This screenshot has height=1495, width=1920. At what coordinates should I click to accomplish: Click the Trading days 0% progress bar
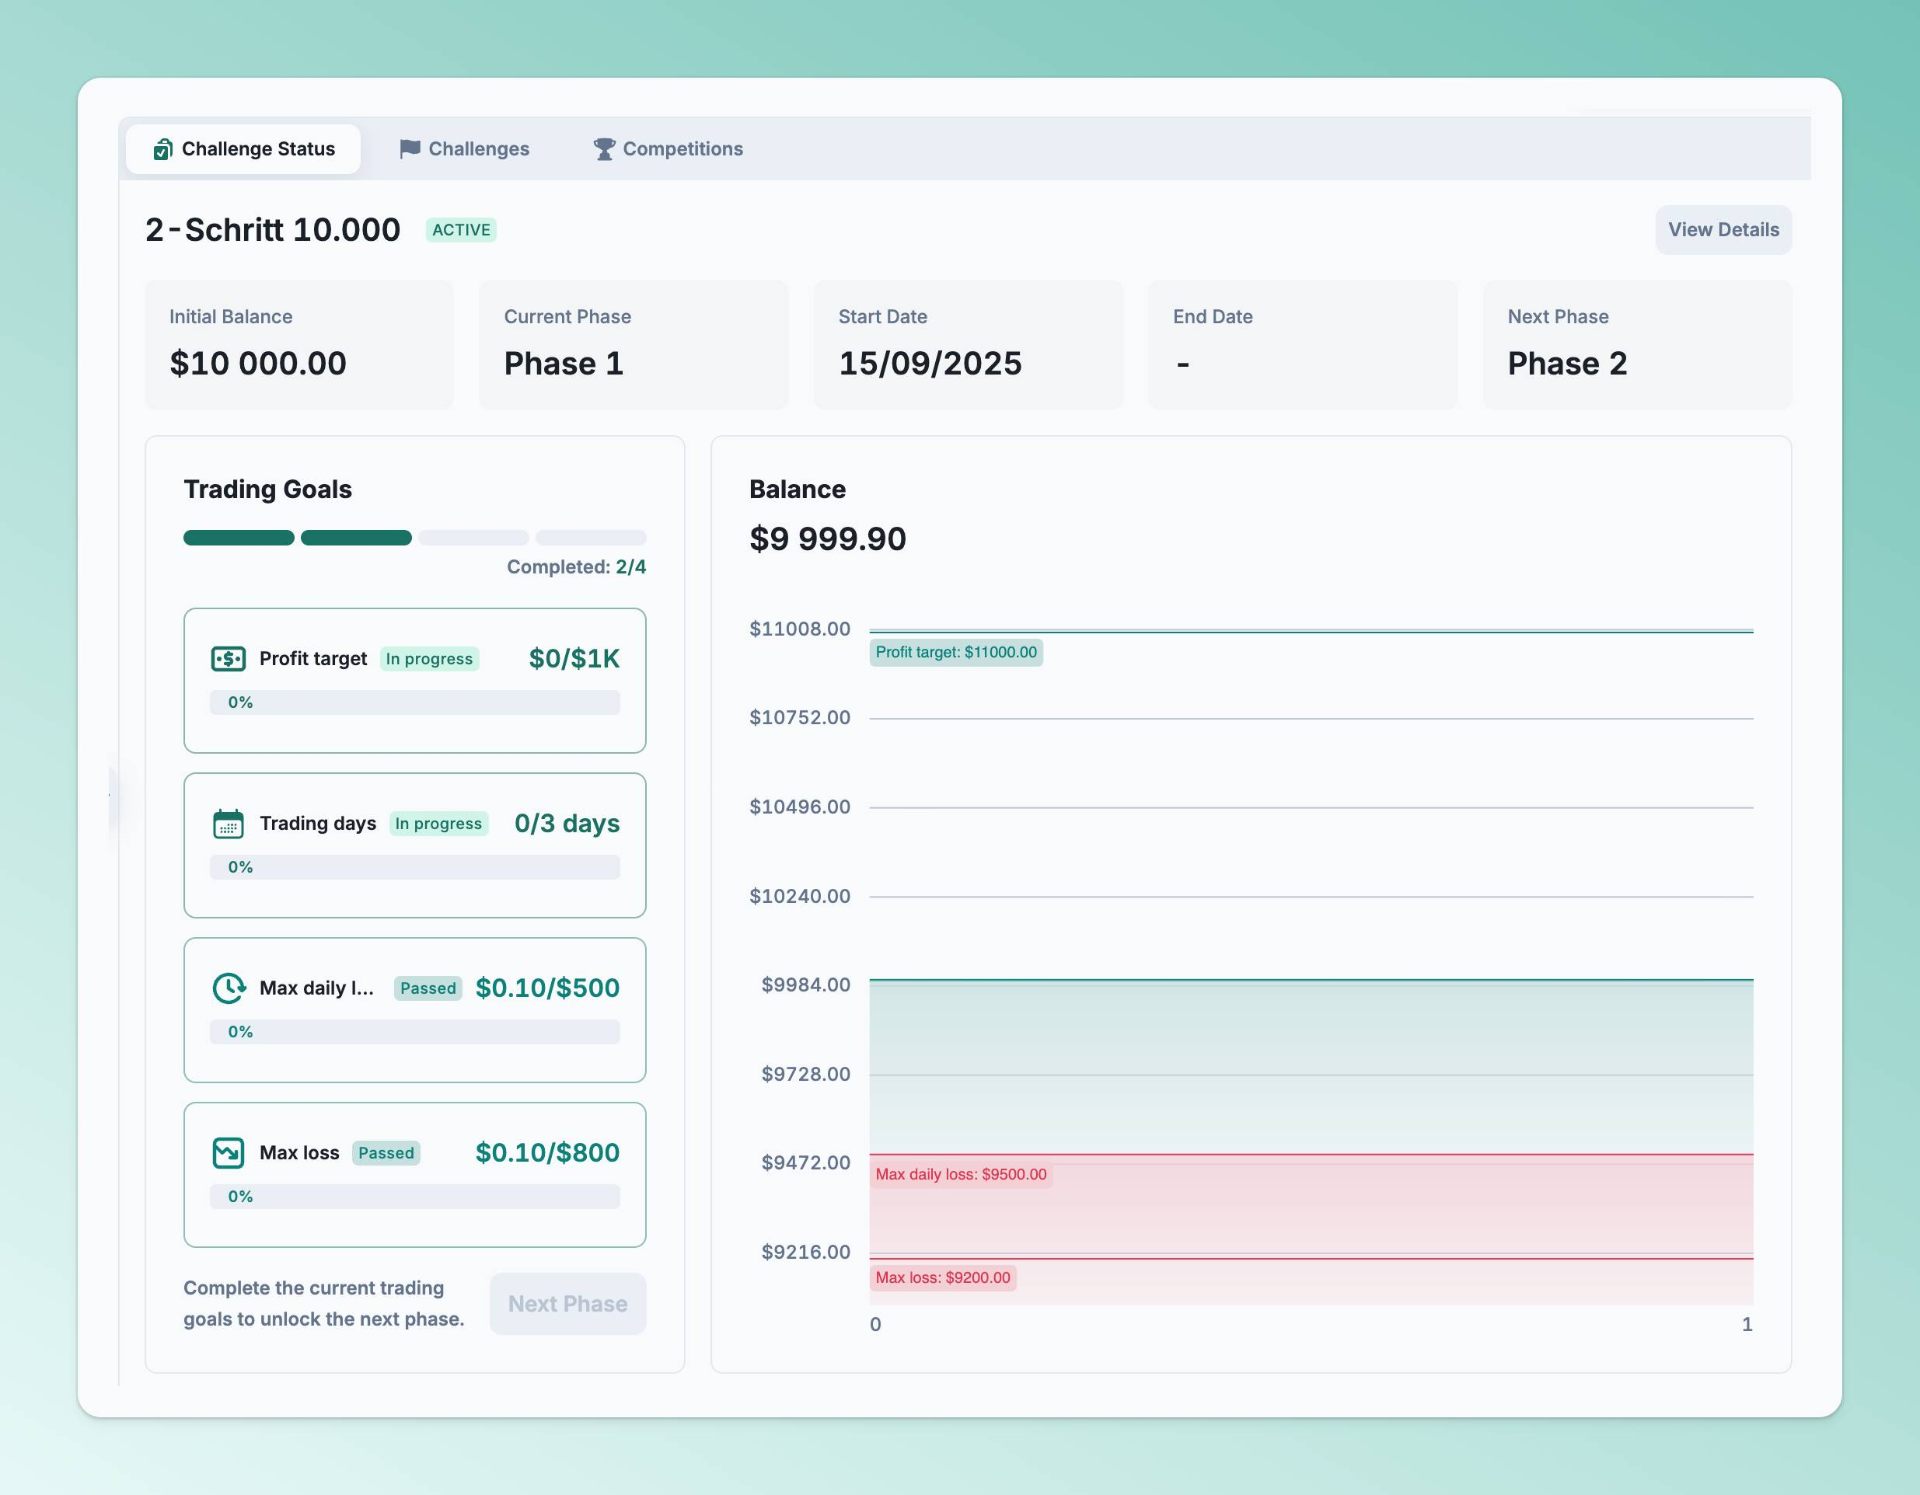pos(415,867)
